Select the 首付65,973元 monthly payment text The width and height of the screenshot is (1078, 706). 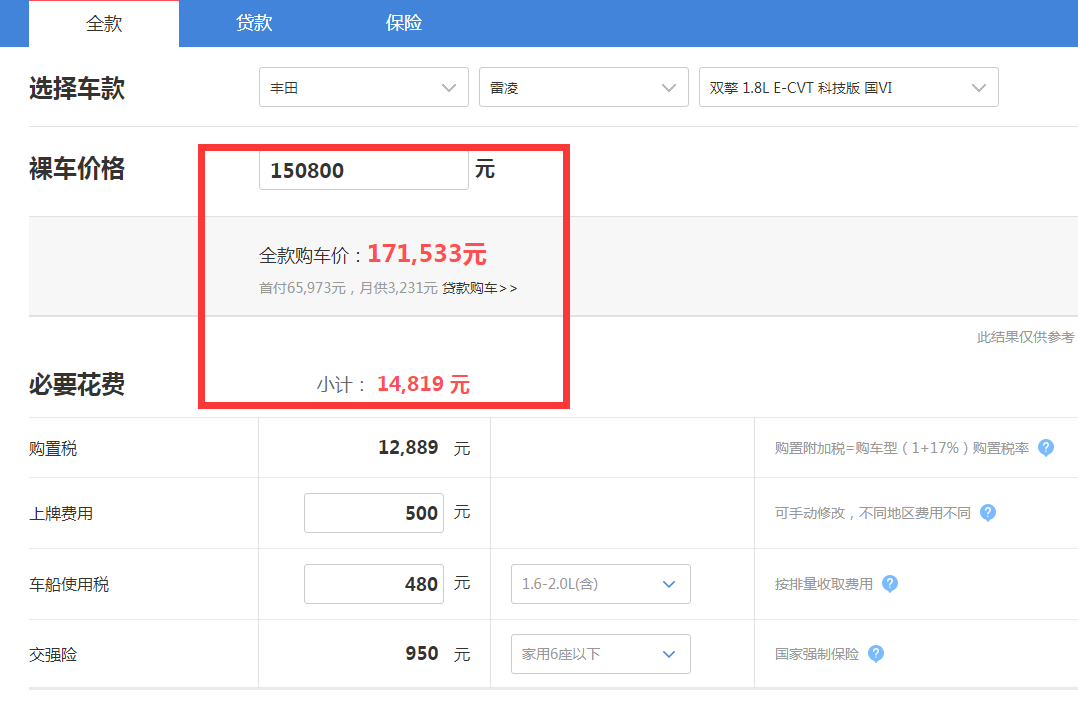point(348,288)
